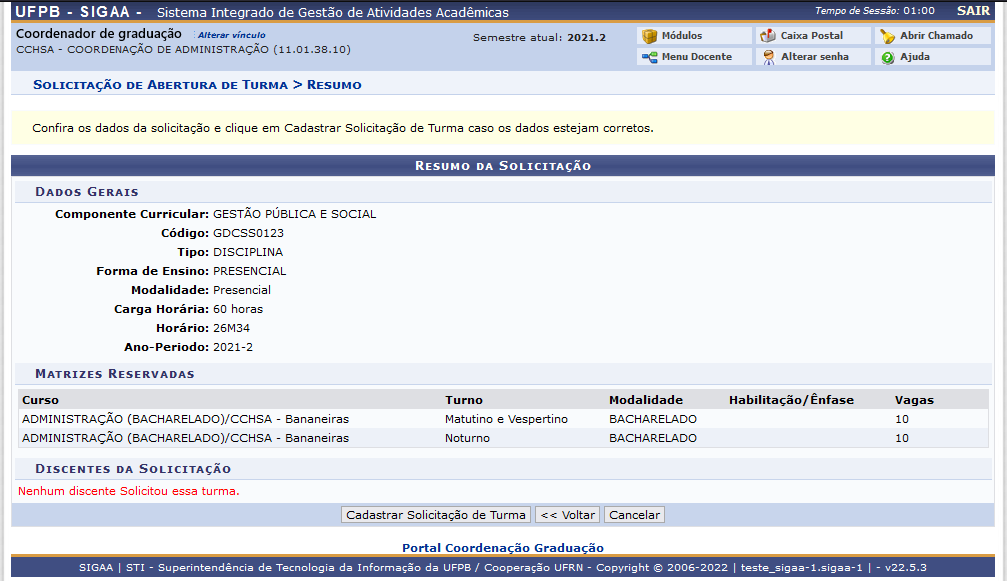Click the Noturno cell
Viewport: 1007px width, 581px height.
click(467, 438)
